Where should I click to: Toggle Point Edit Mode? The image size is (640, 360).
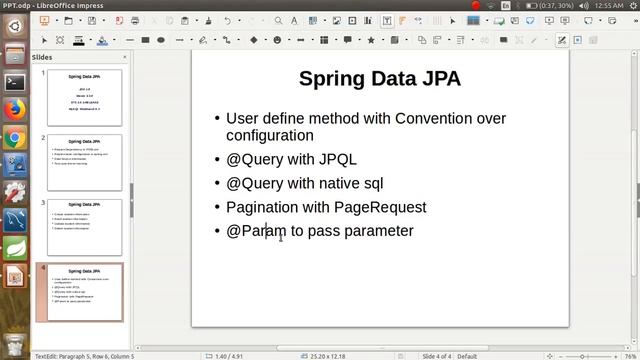tap(562, 40)
